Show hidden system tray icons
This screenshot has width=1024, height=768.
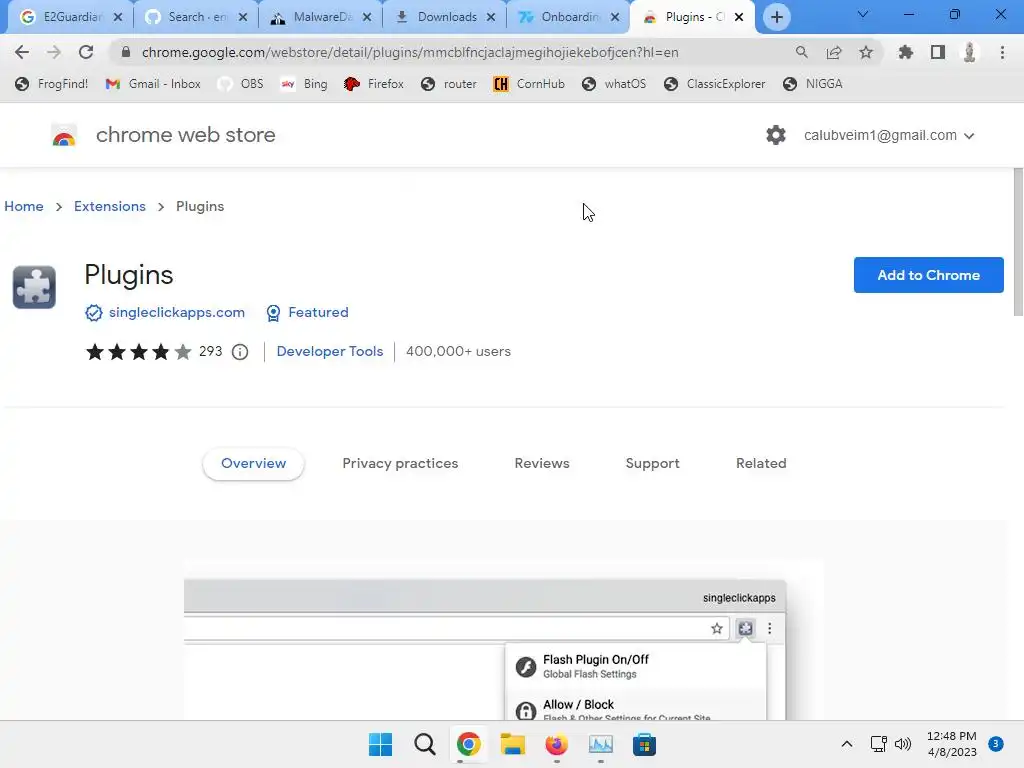coord(846,744)
